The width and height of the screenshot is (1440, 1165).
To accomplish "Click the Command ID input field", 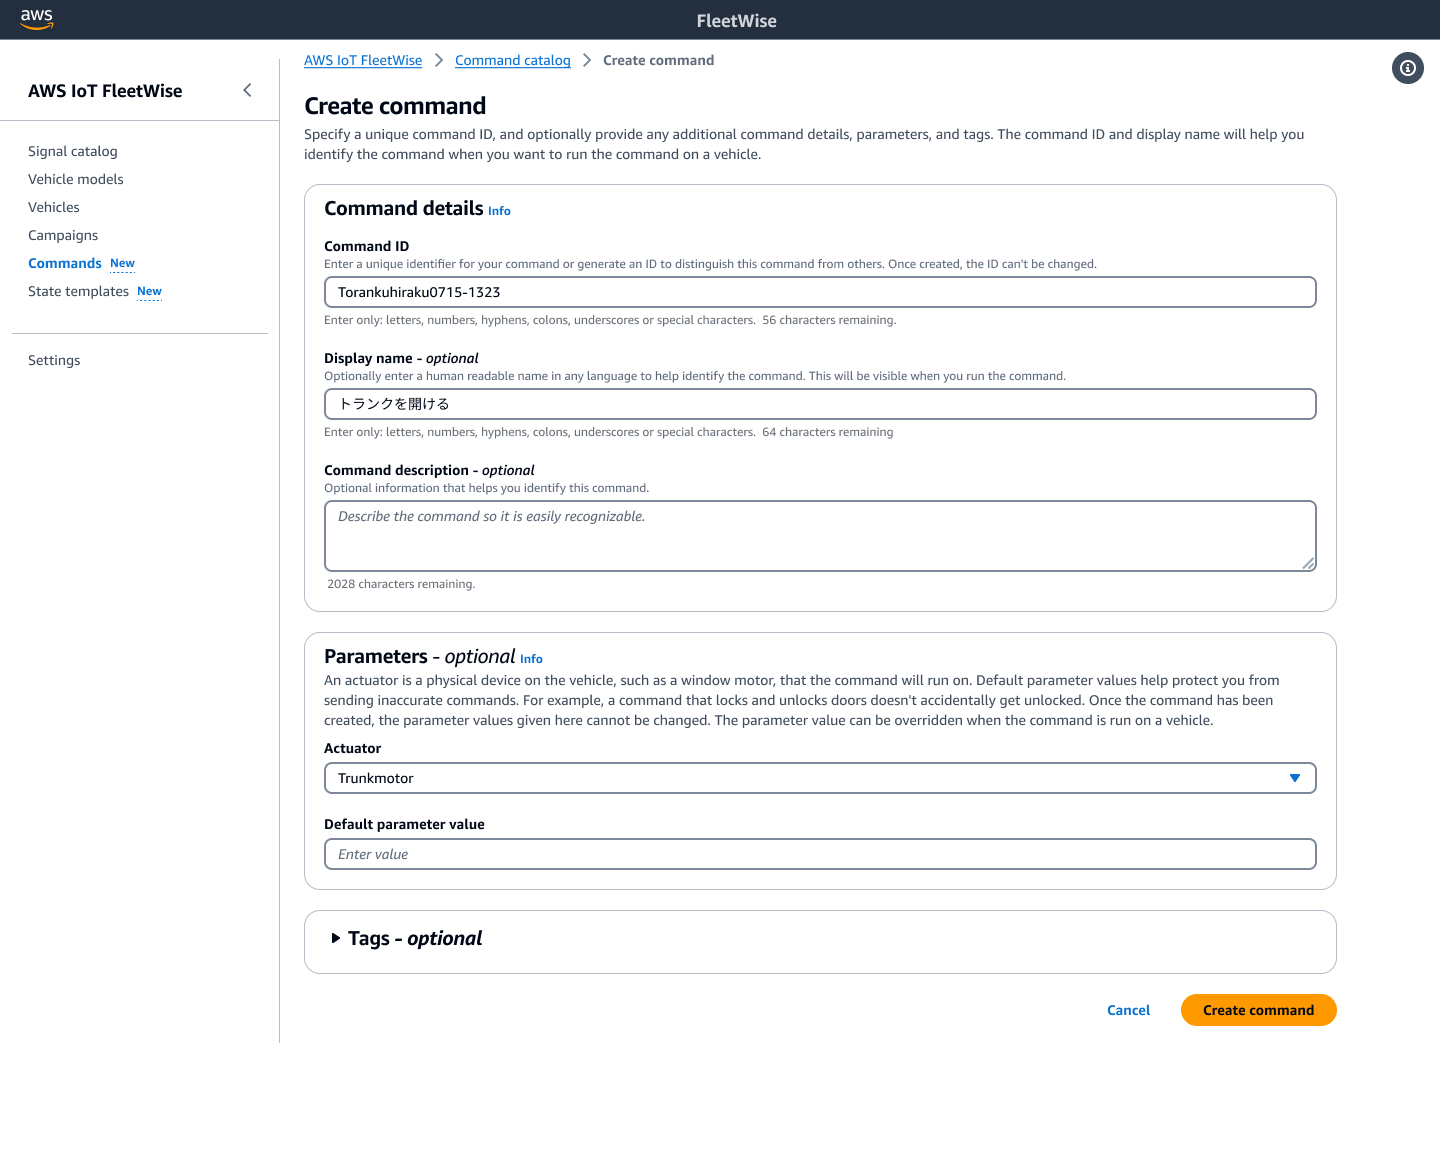I will 820,292.
